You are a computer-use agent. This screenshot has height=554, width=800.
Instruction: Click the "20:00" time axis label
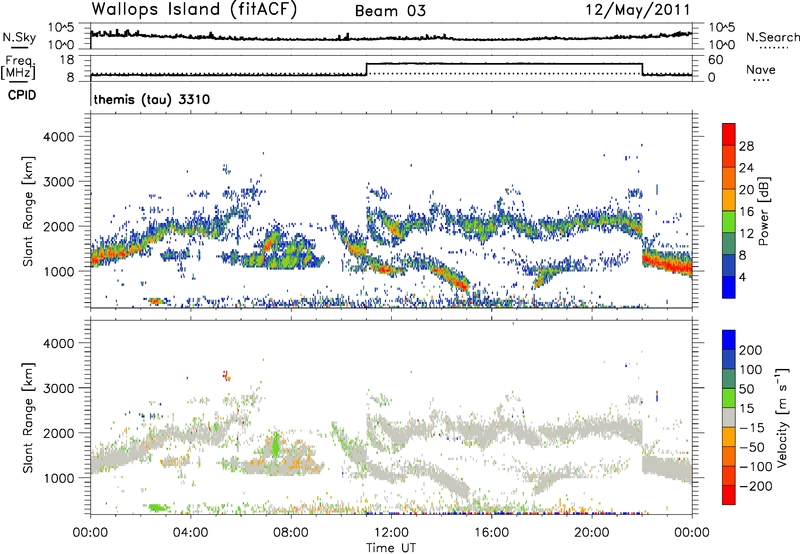pos(591,533)
